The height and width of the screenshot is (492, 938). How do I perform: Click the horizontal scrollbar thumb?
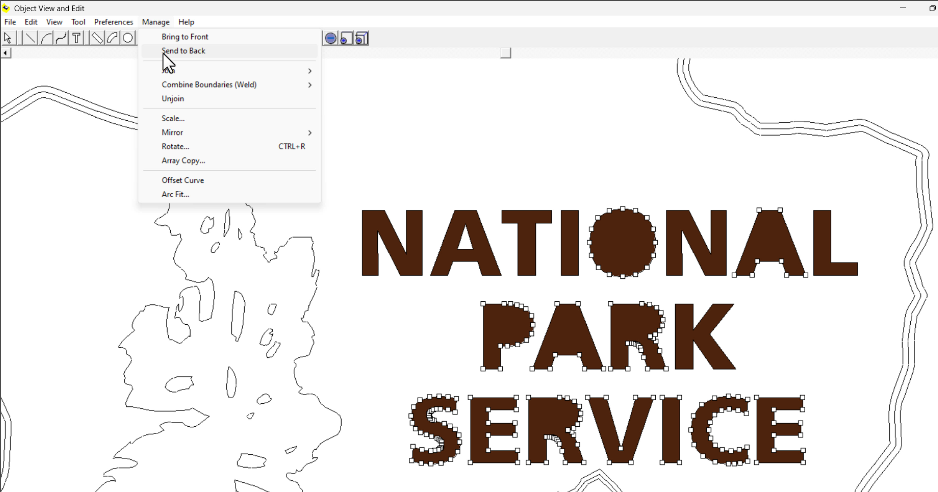pos(505,53)
